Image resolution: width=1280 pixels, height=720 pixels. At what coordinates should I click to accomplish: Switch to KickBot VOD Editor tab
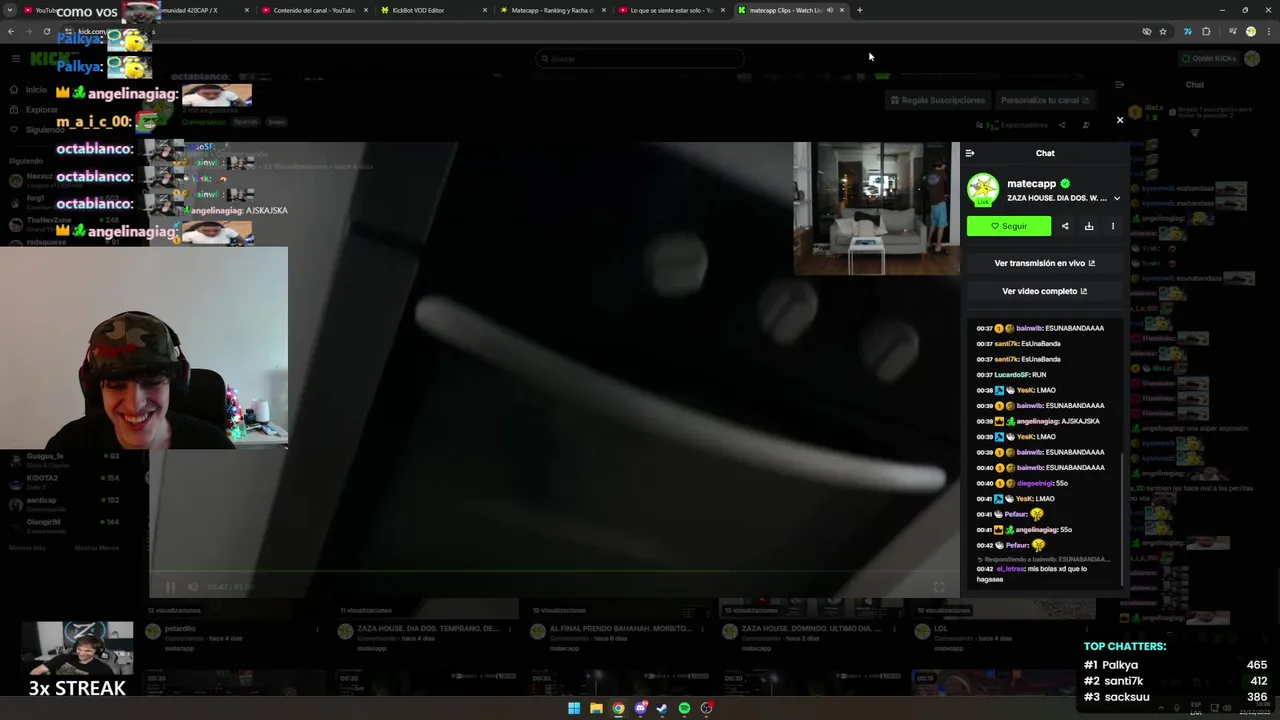click(x=434, y=10)
